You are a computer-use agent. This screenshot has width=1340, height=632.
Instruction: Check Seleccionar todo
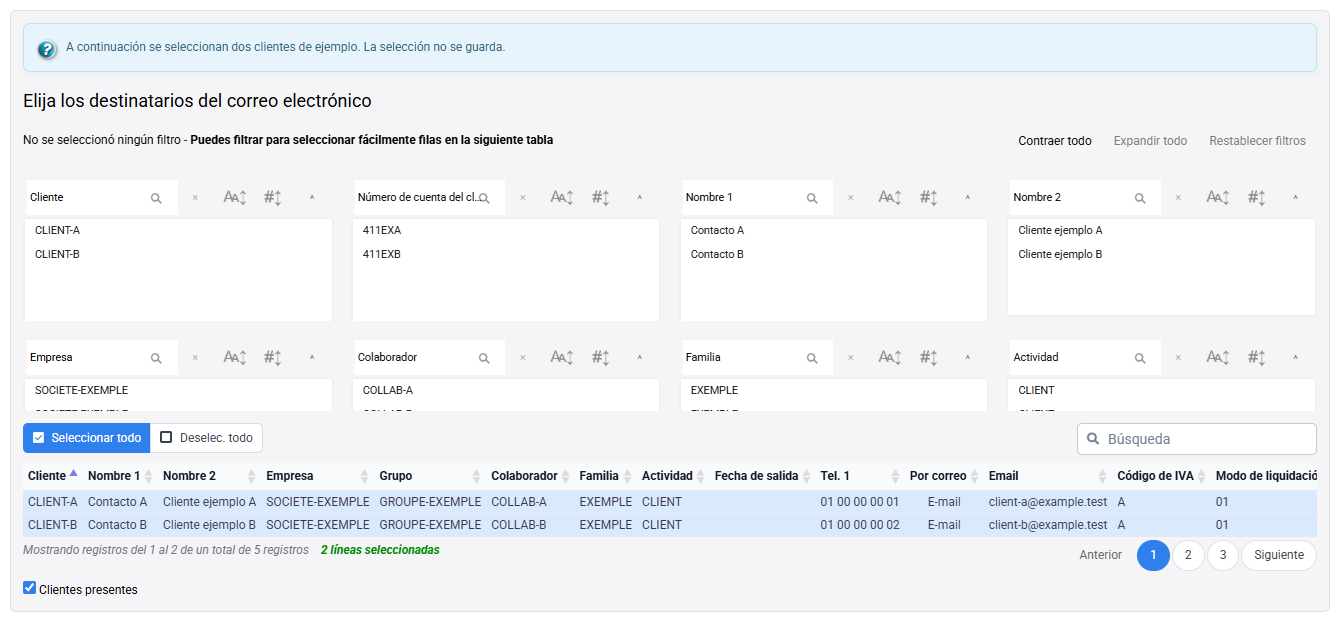click(x=86, y=438)
